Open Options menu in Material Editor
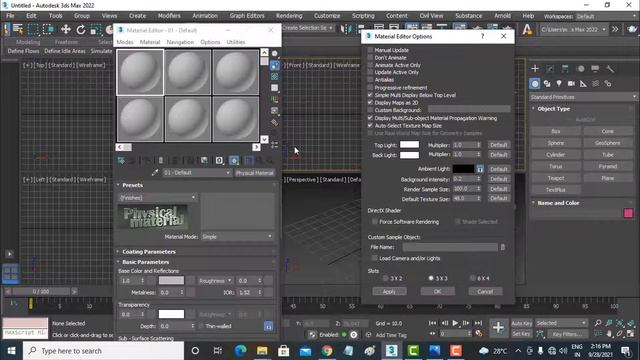Viewport: 640px width, 360px height. [210, 42]
